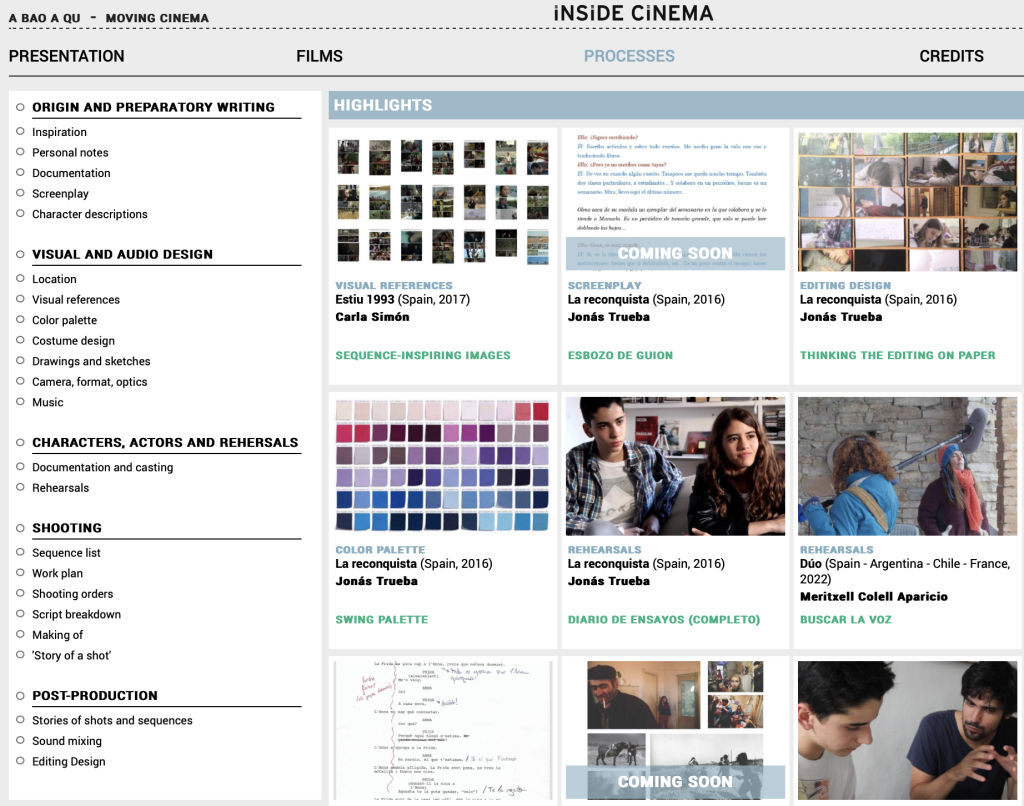Open the Dúo rehearsals photo thumbnail
The height and width of the screenshot is (806, 1024).
tap(907, 465)
